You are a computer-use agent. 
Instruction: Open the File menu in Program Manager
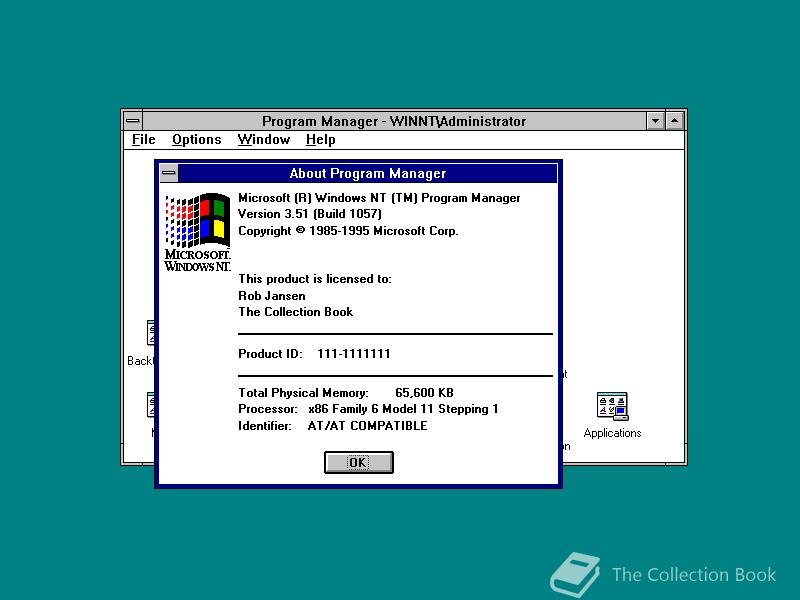[x=143, y=139]
